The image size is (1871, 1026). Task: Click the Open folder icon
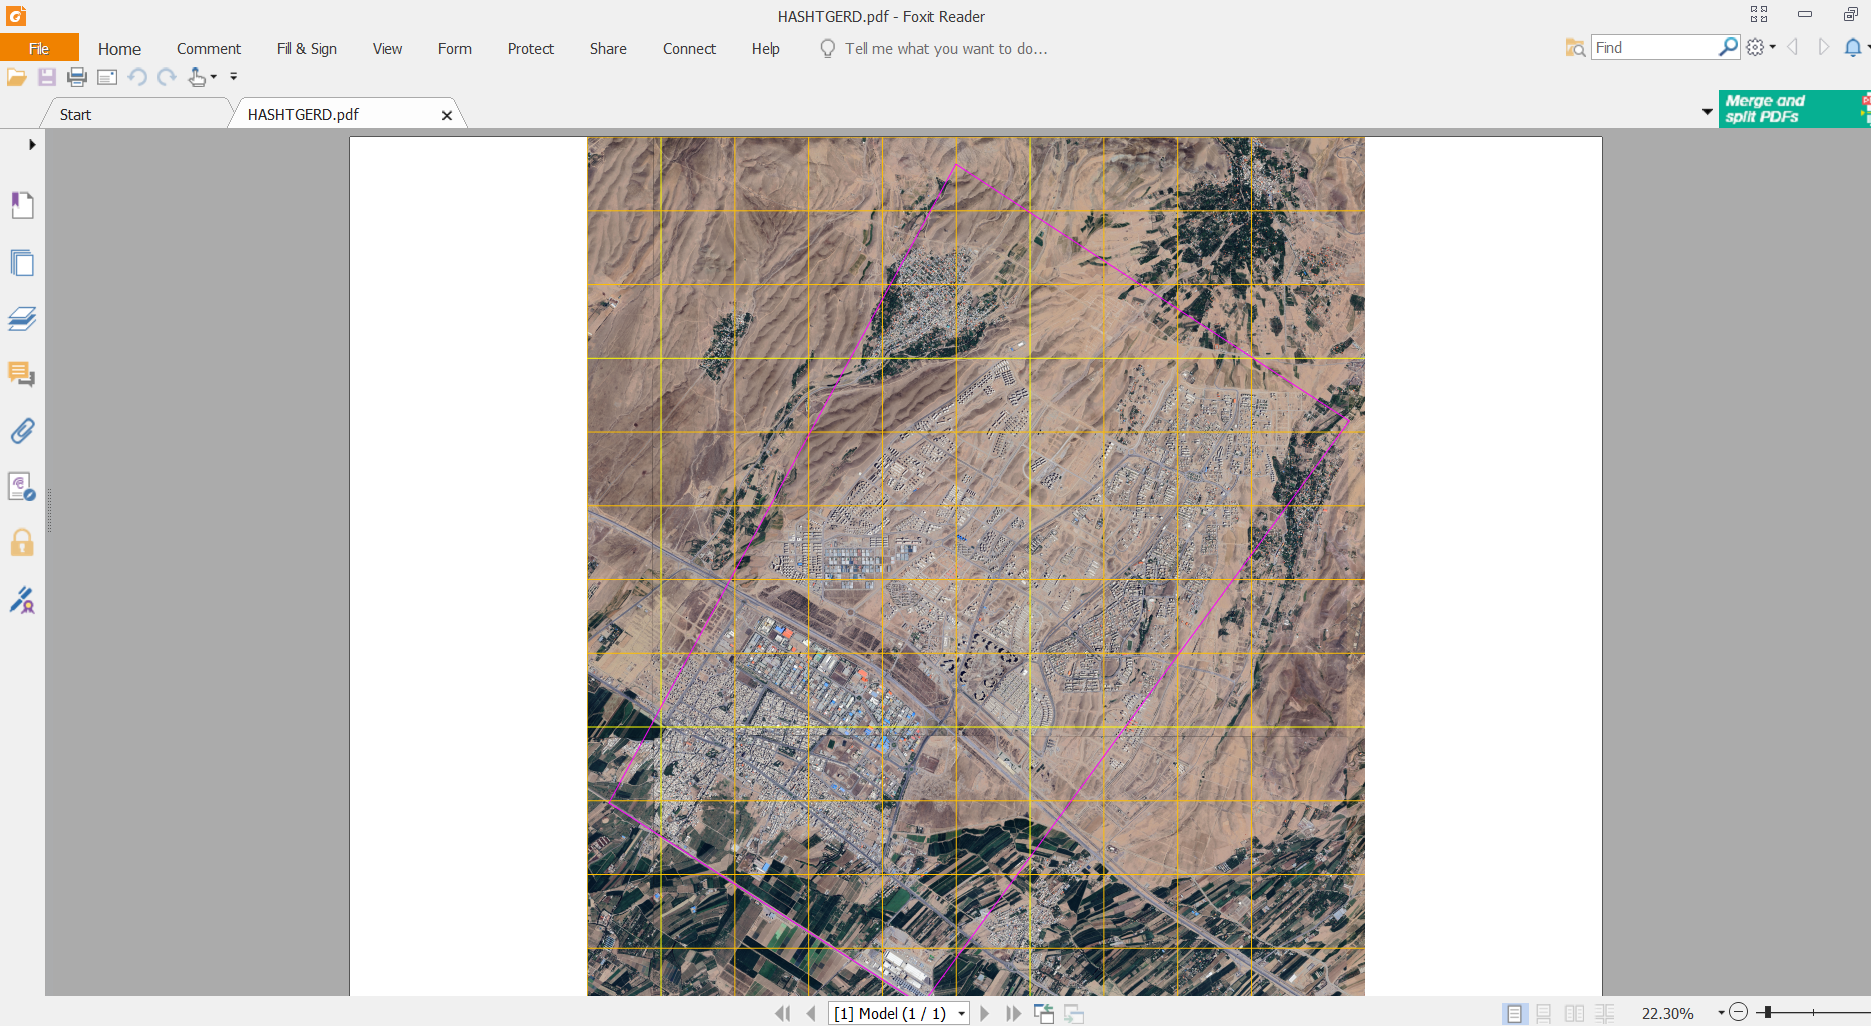17,77
